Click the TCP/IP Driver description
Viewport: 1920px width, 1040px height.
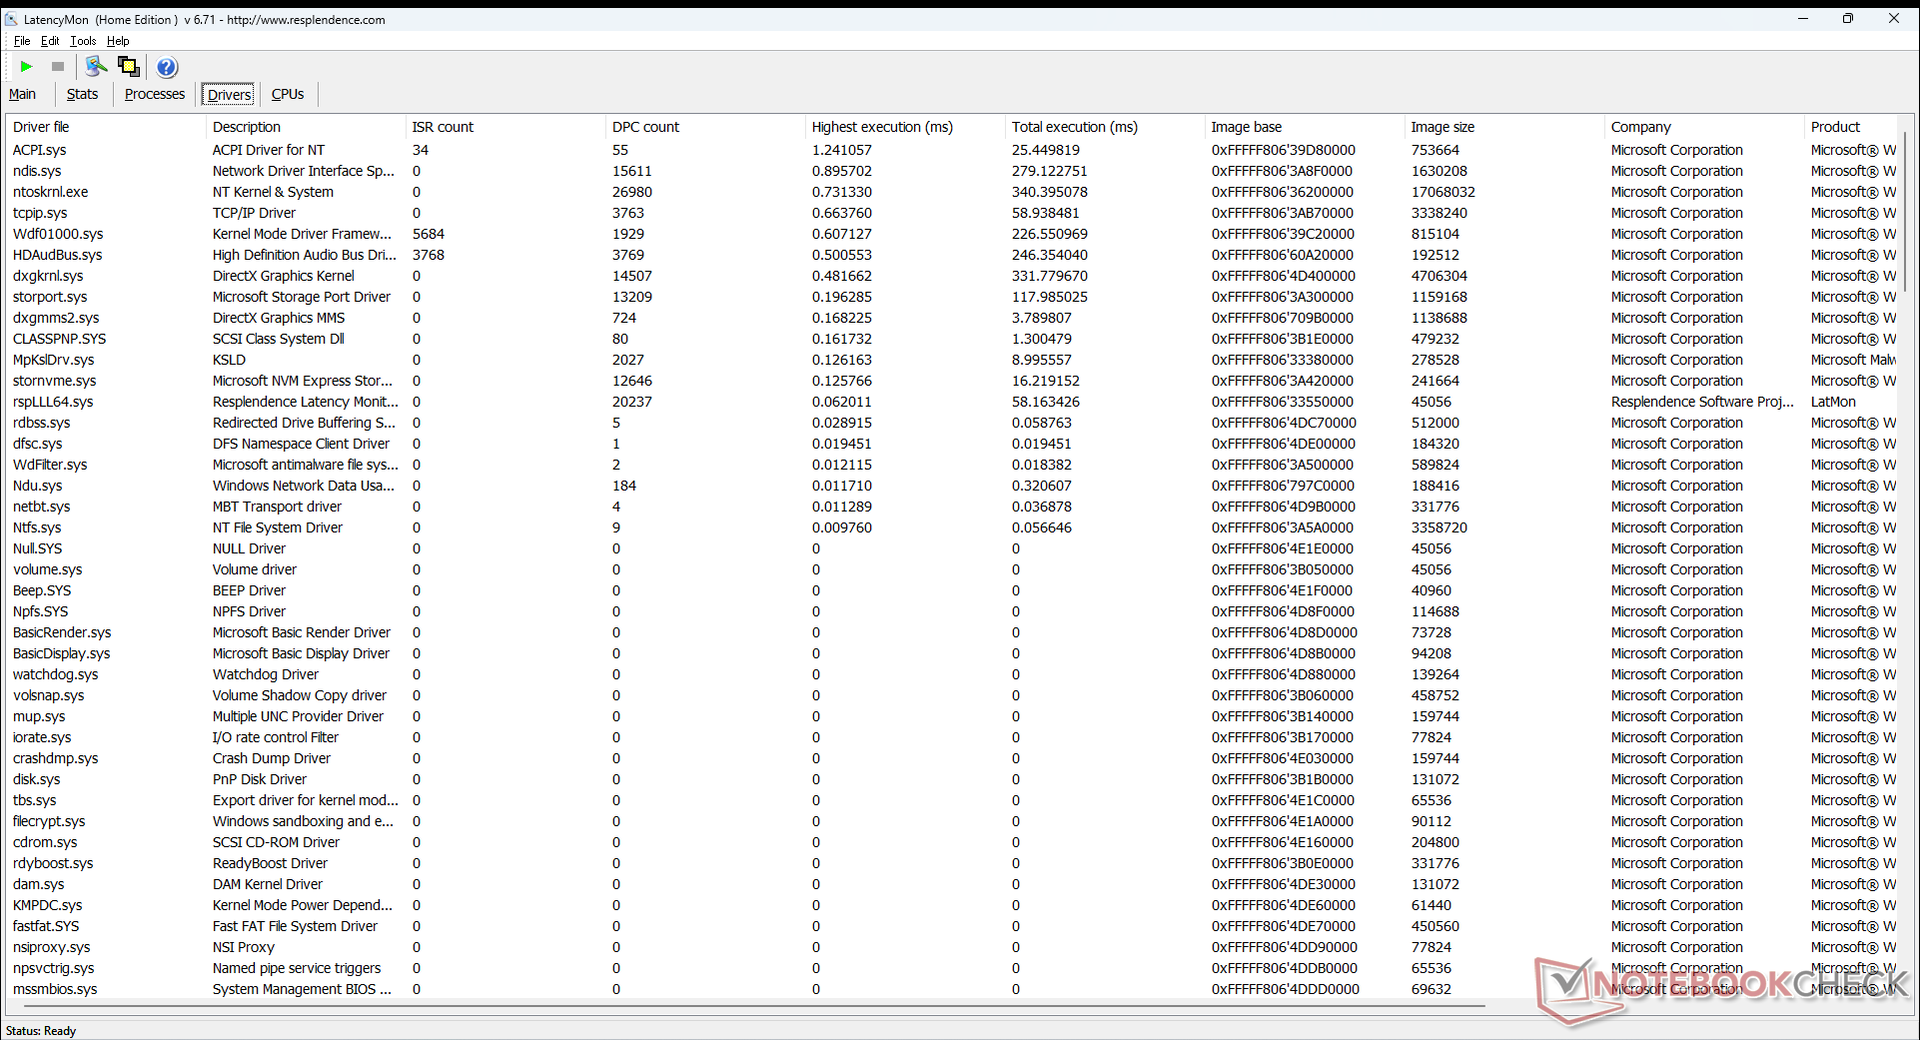tap(254, 213)
